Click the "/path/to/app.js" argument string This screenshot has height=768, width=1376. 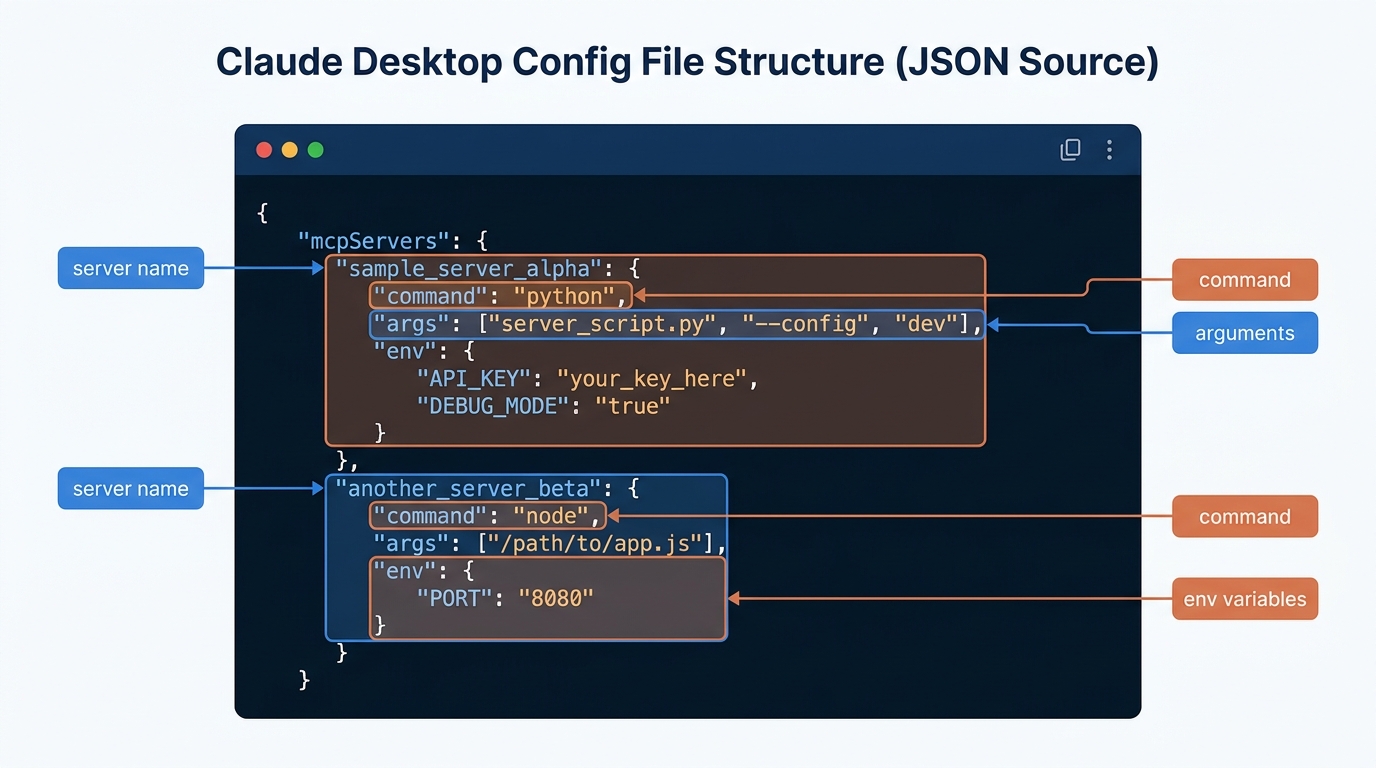[595, 544]
